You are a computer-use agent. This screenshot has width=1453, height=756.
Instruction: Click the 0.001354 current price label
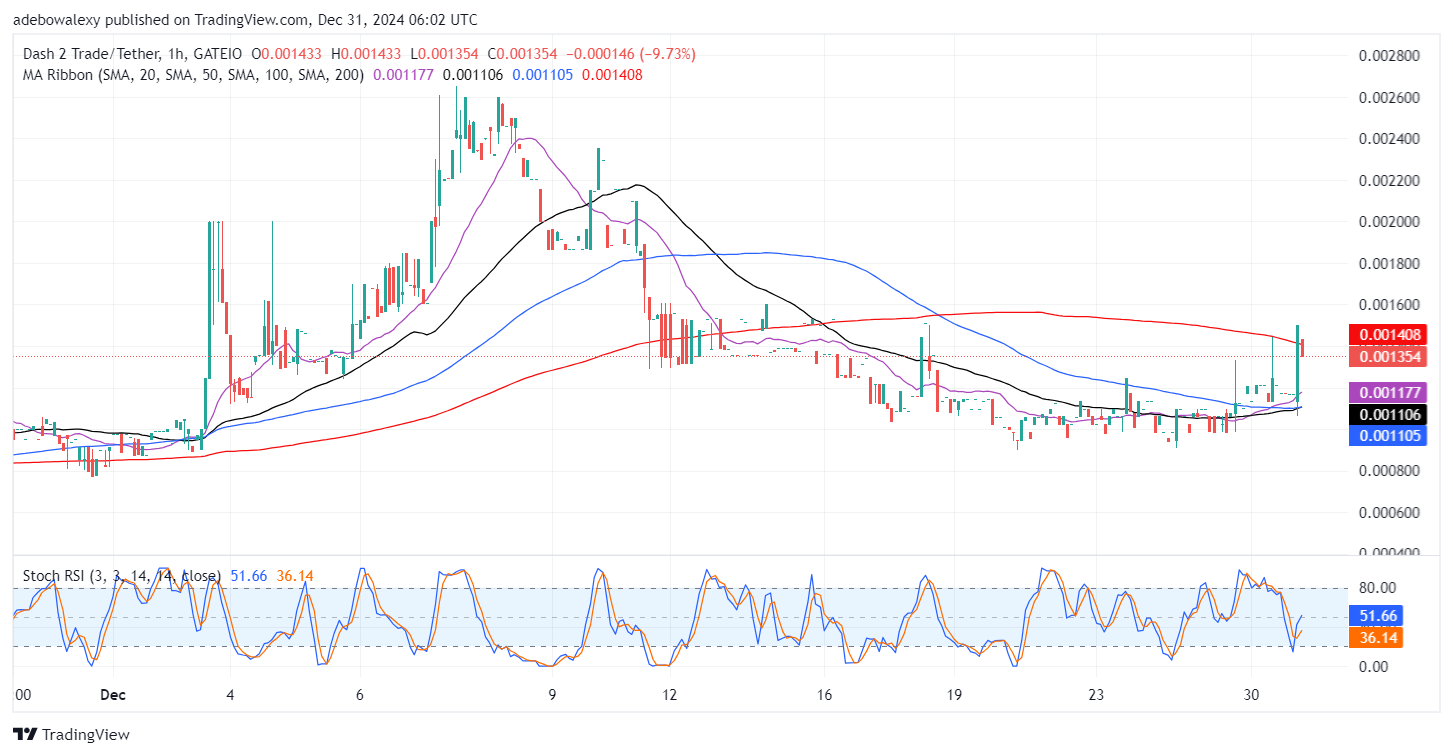coord(1388,356)
